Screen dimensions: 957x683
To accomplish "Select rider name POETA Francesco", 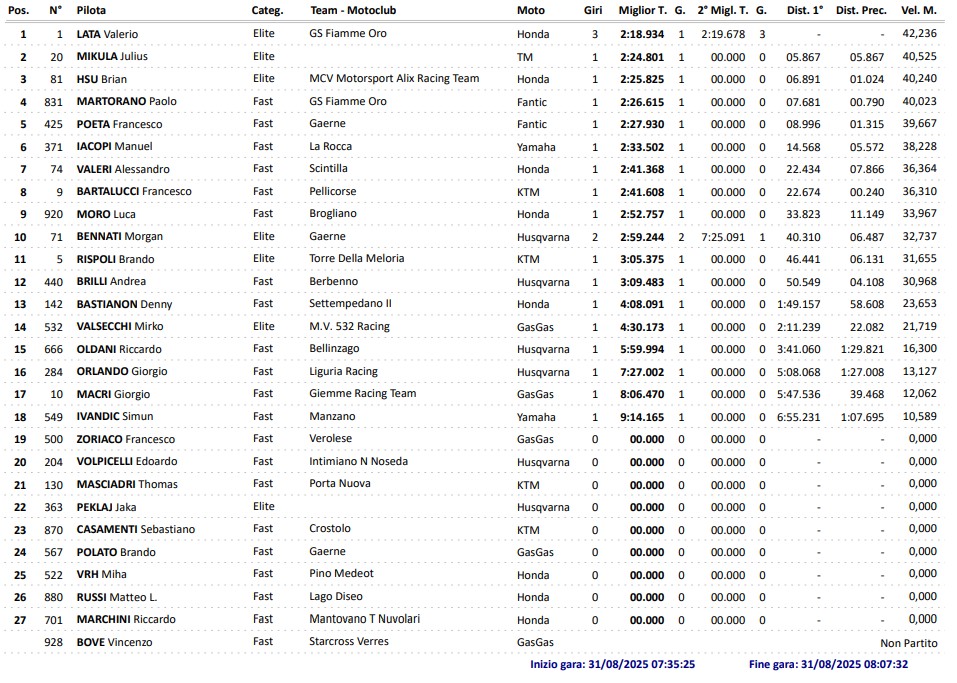I will (x=120, y=125).
